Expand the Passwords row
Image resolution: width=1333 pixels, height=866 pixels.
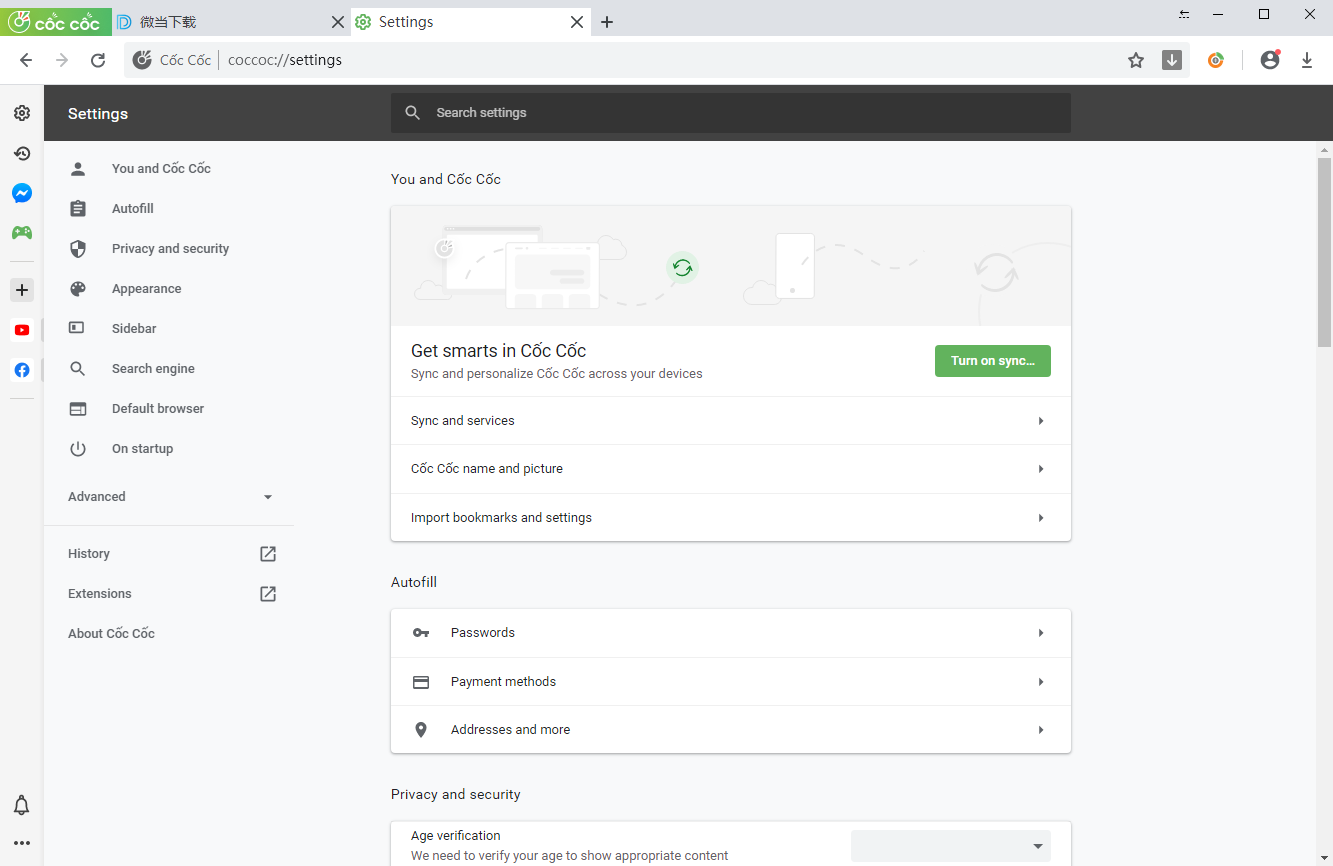pyautogui.click(x=731, y=633)
